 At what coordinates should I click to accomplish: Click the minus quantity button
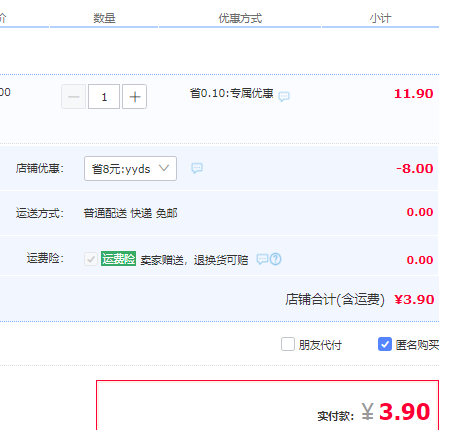pyautogui.click(x=74, y=97)
